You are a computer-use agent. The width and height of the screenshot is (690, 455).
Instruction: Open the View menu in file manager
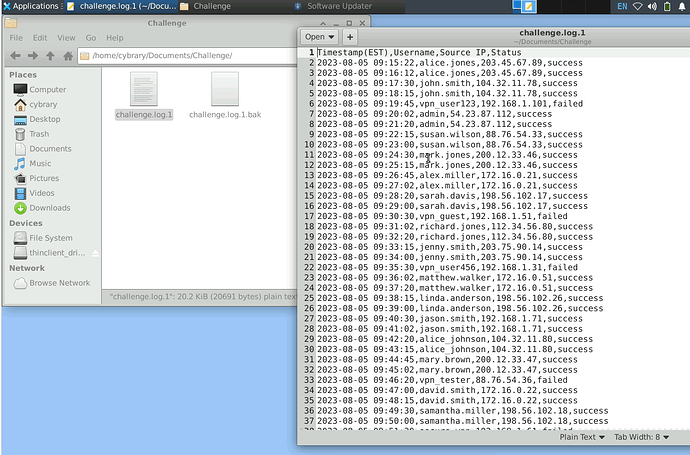click(x=65, y=38)
